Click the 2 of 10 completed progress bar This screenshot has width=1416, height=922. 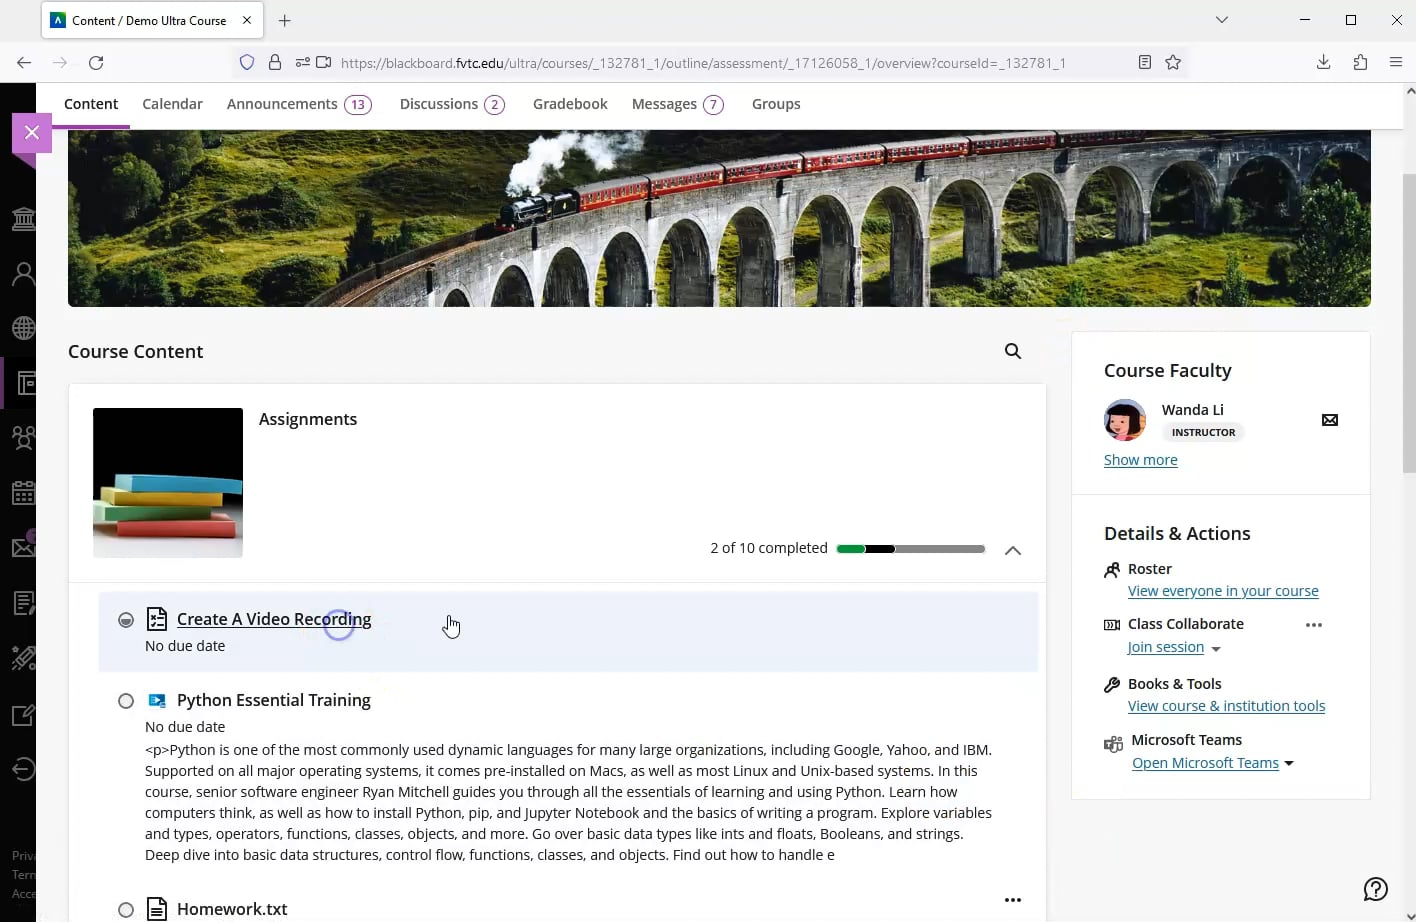point(910,549)
